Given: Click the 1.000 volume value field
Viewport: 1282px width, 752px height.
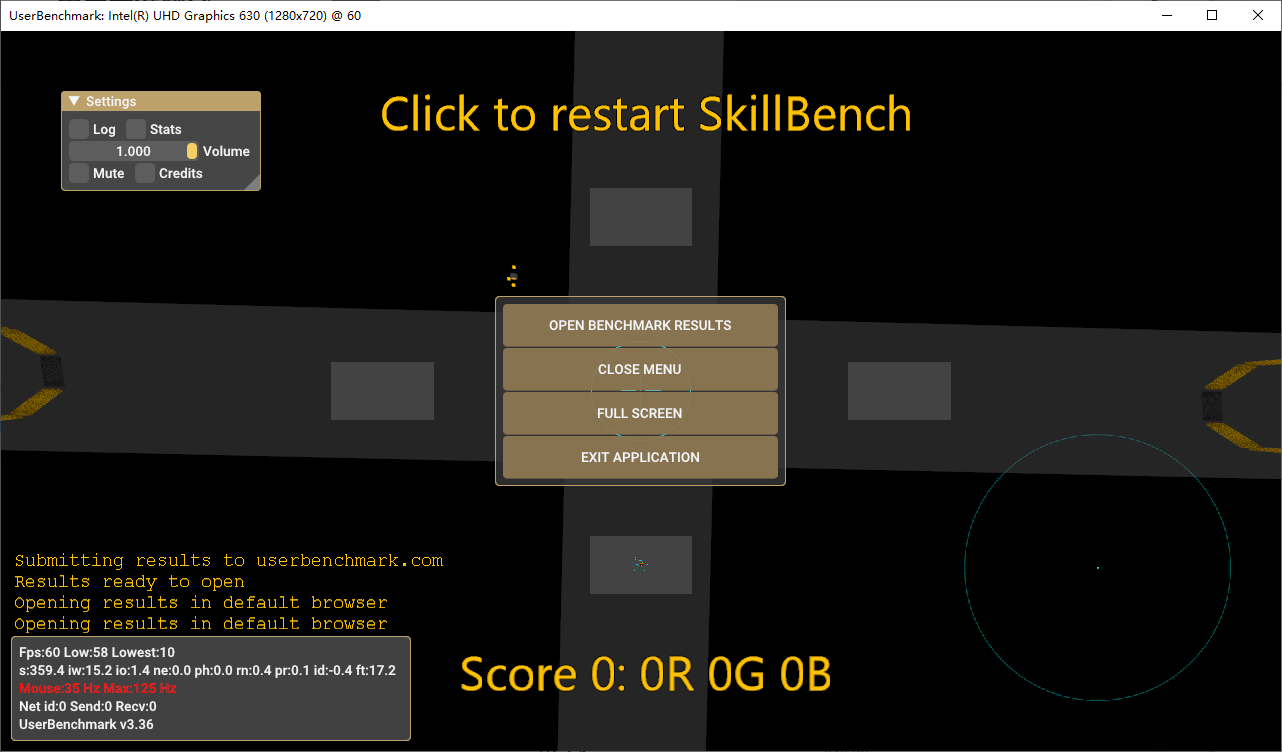Looking at the screenshot, I should pos(134,151).
